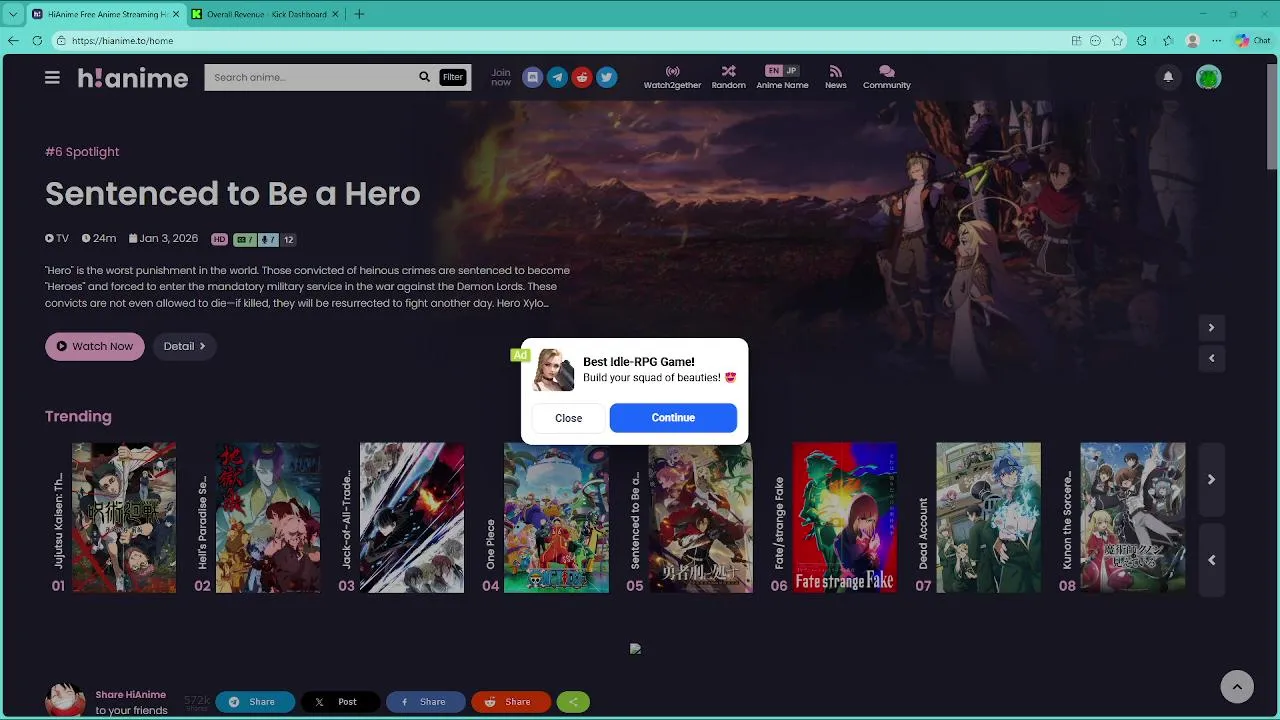Viewport: 1280px width, 720px height.
Task: Add page to favorites star
Action: coord(1117,41)
